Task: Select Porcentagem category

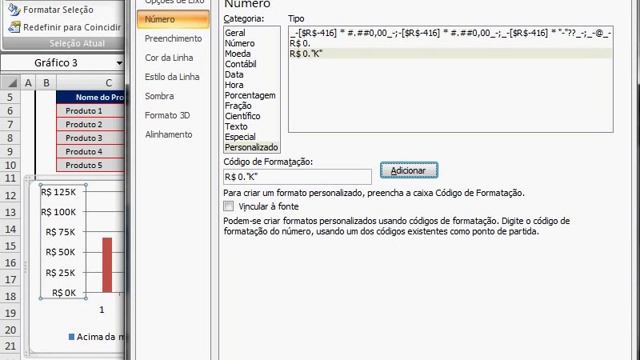Action: pyautogui.click(x=250, y=95)
